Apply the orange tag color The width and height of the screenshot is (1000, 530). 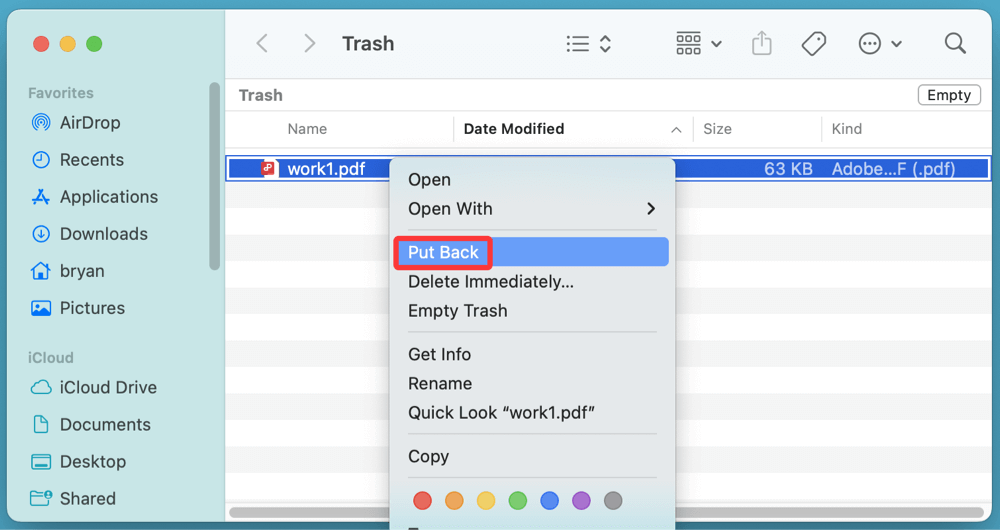click(454, 501)
